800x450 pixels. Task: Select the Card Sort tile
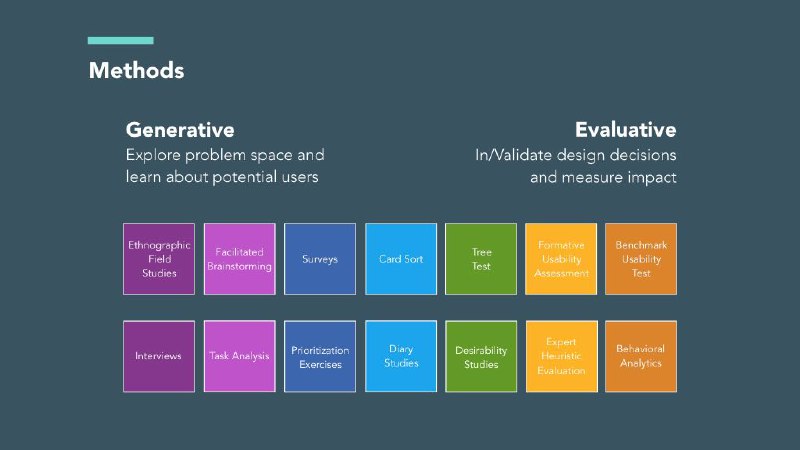click(x=401, y=259)
